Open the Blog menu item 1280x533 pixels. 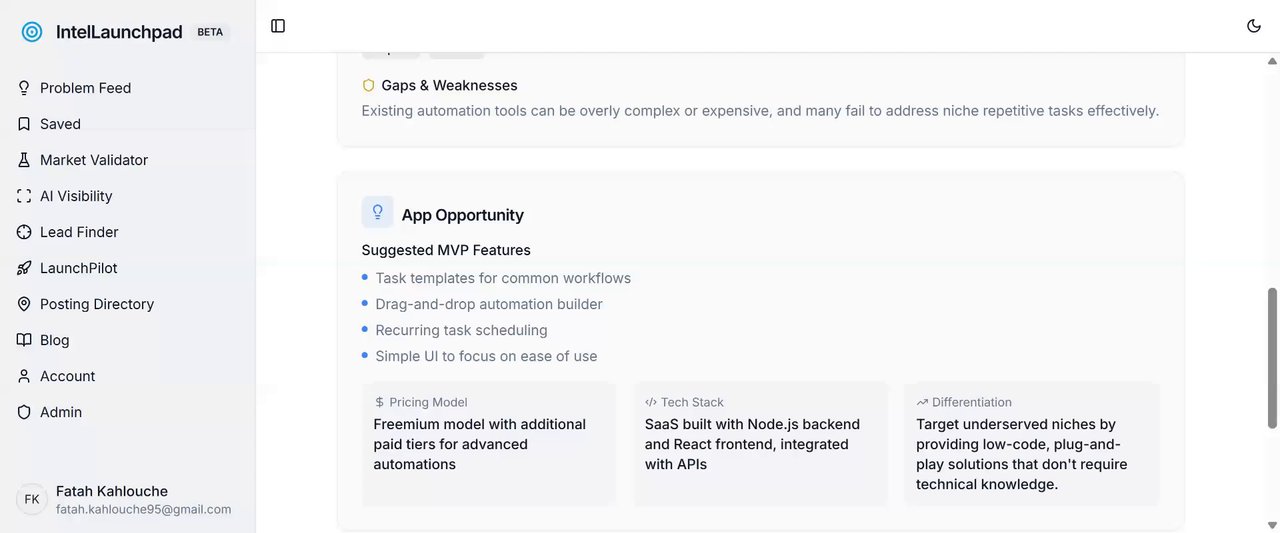pos(54,340)
